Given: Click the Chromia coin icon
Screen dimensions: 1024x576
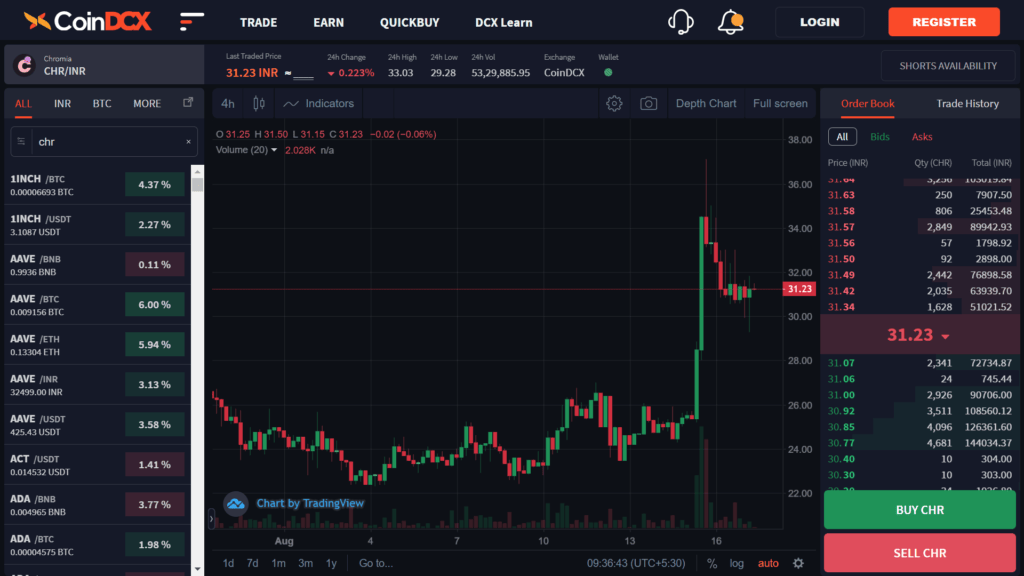Looking at the screenshot, I should [x=24, y=65].
